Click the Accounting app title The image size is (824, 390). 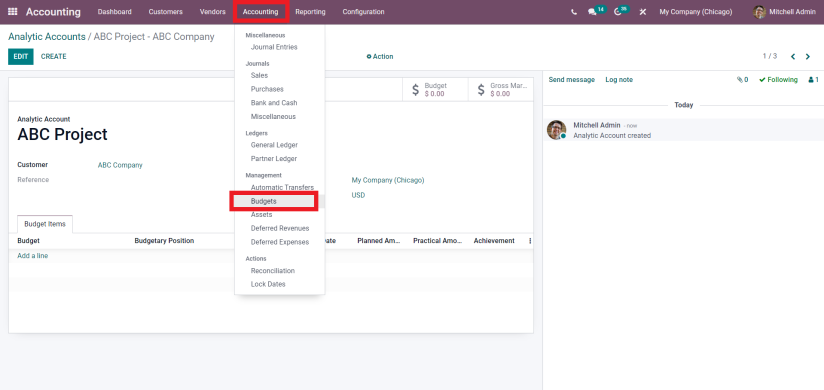(53, 12)
